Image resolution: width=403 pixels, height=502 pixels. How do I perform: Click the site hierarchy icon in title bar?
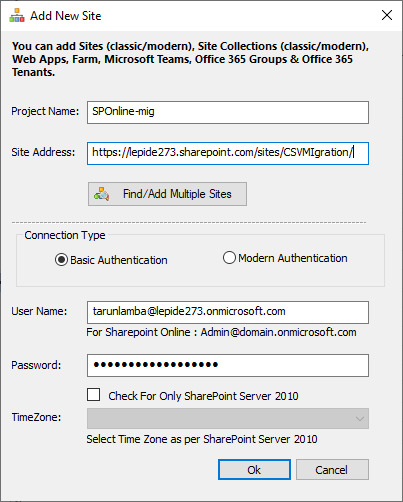[x=17, y=15]
